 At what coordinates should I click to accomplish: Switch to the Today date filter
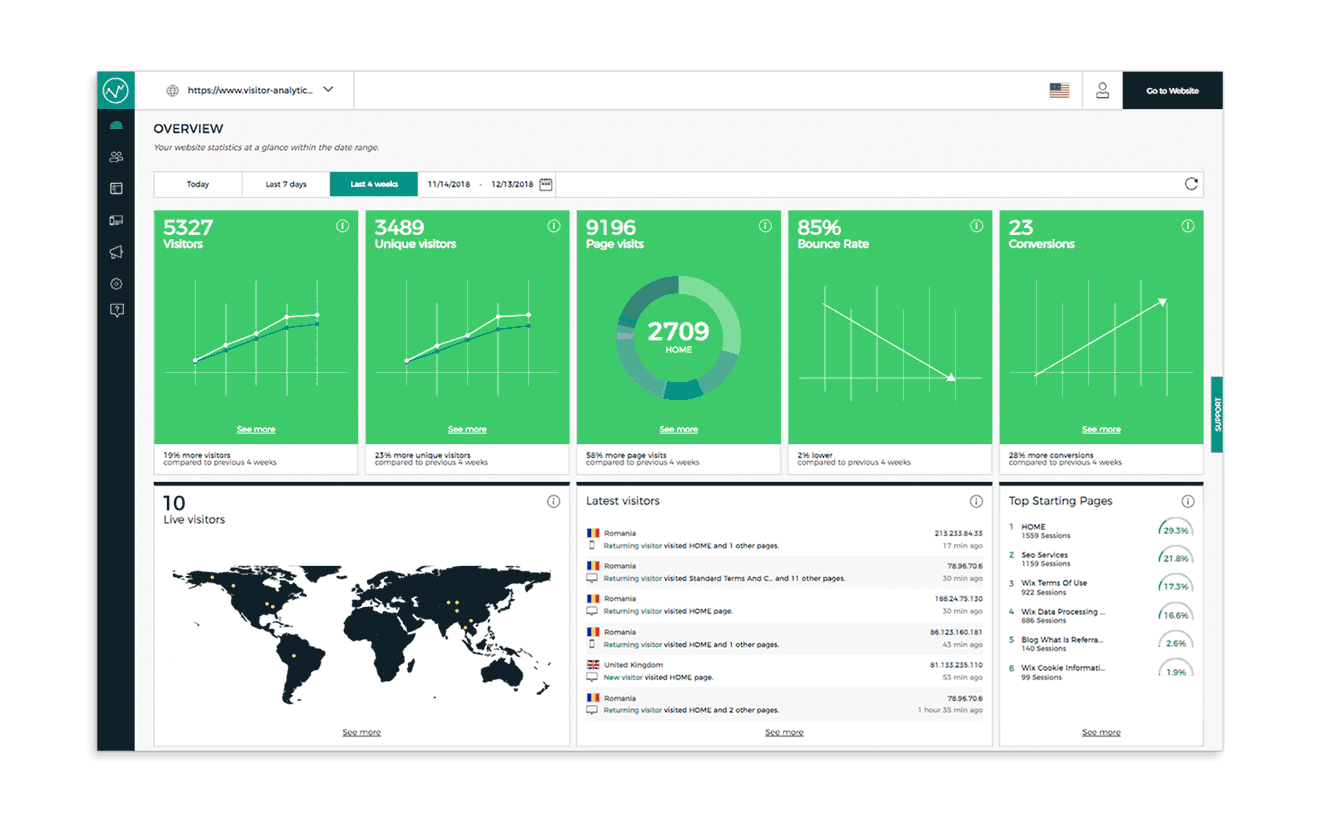[x=197, y=184]
